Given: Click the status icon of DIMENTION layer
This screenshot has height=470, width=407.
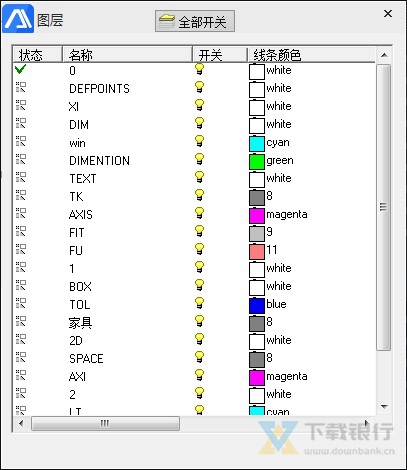Looking at the screenshot, I should [x=21, y=160].
